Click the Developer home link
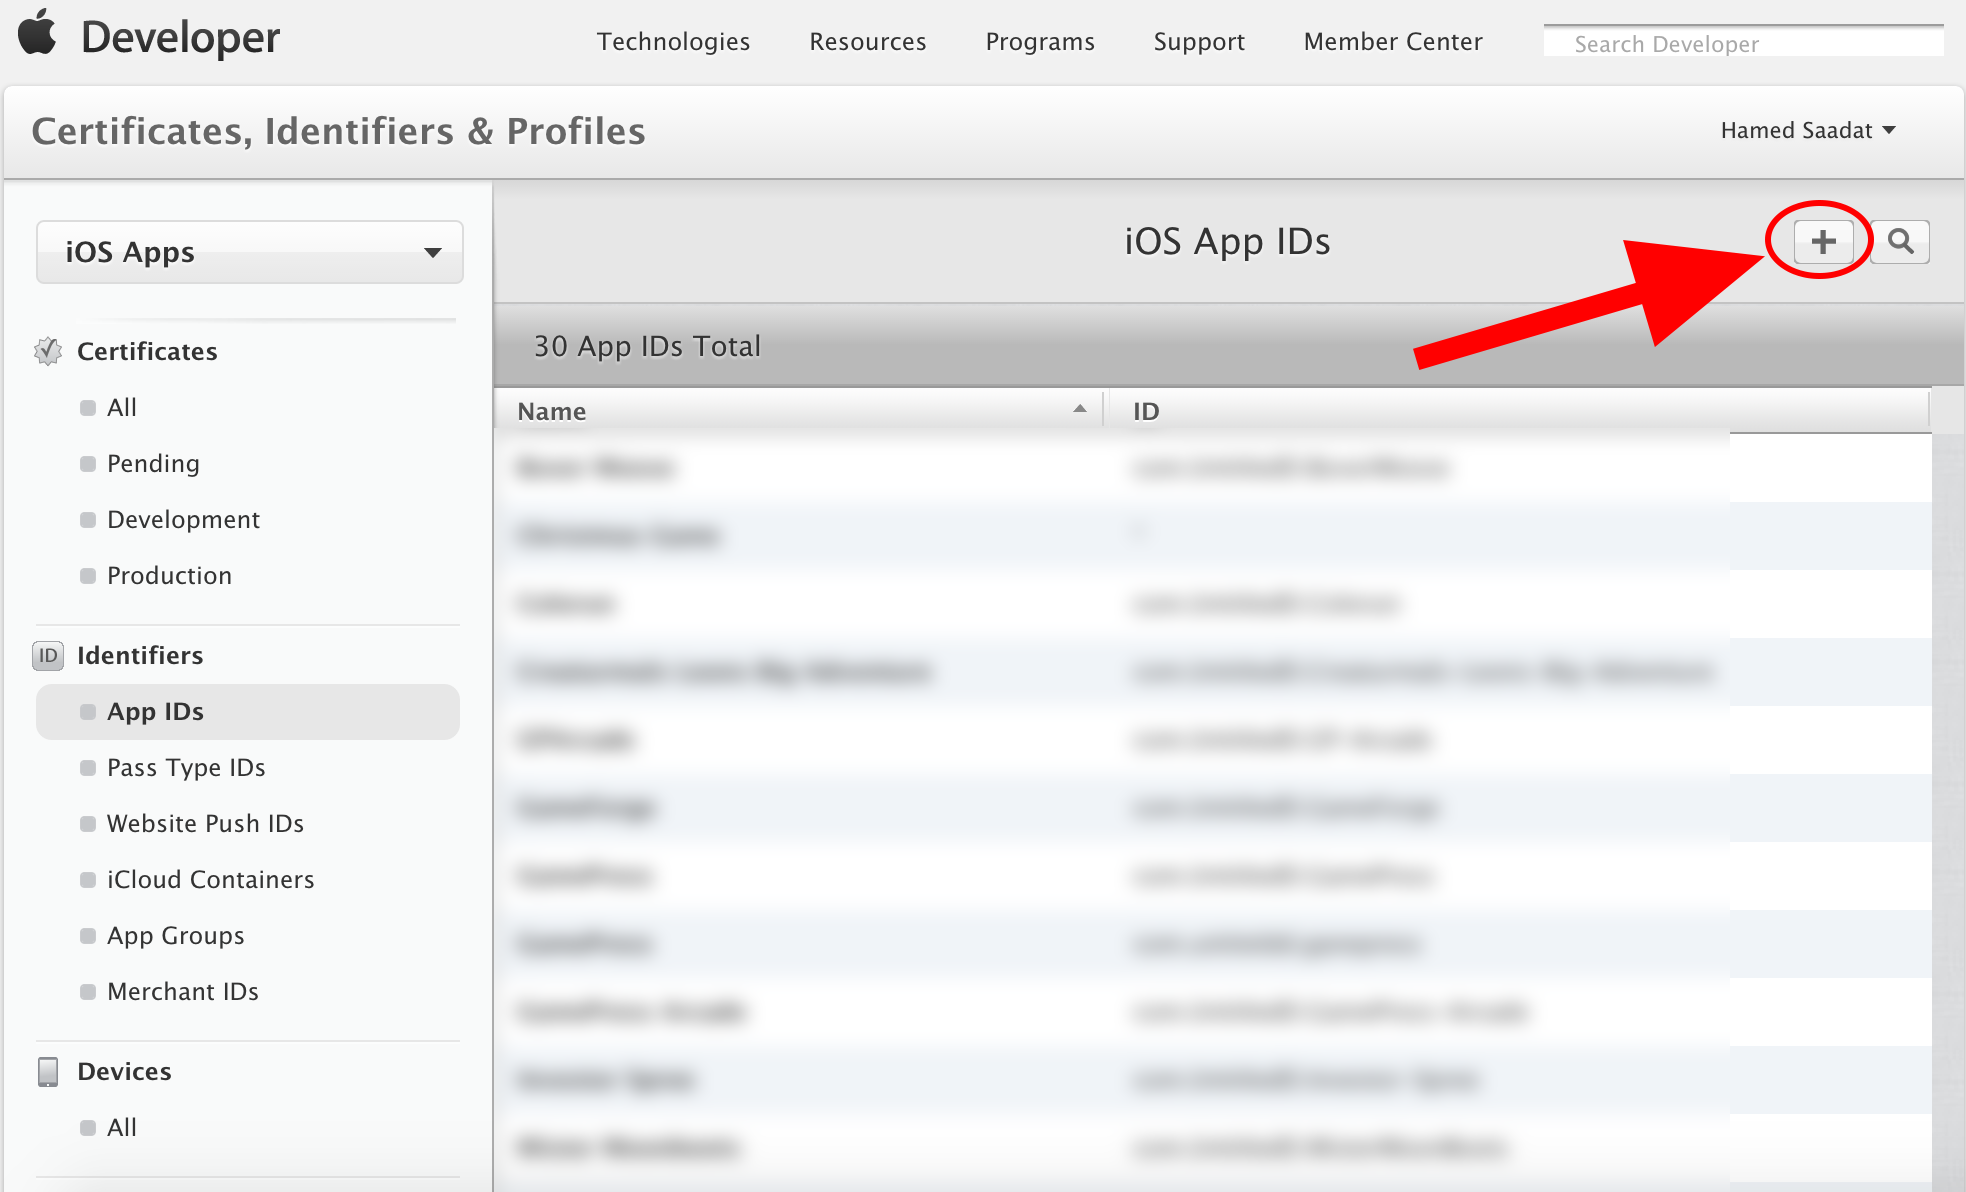Viewport: 1966px width, 1192px height. pyautogui.click(x=181, y=38)
